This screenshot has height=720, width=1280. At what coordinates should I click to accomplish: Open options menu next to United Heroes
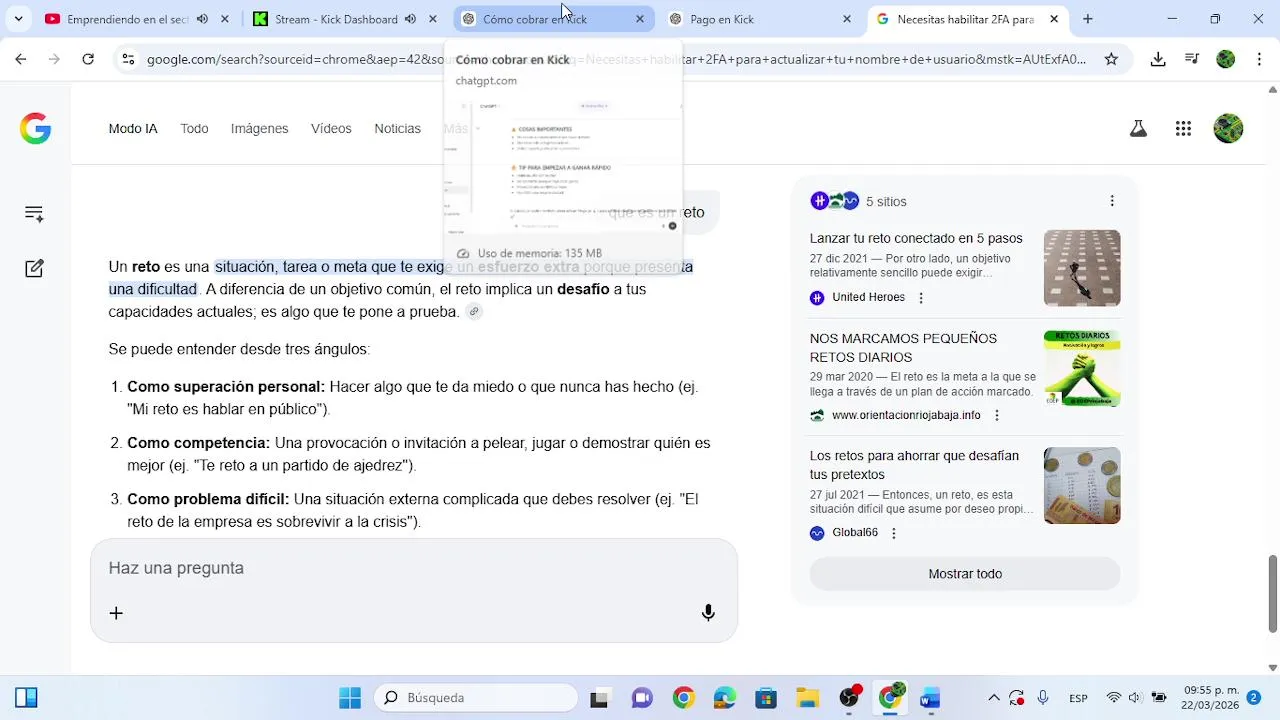click(921, 298)
